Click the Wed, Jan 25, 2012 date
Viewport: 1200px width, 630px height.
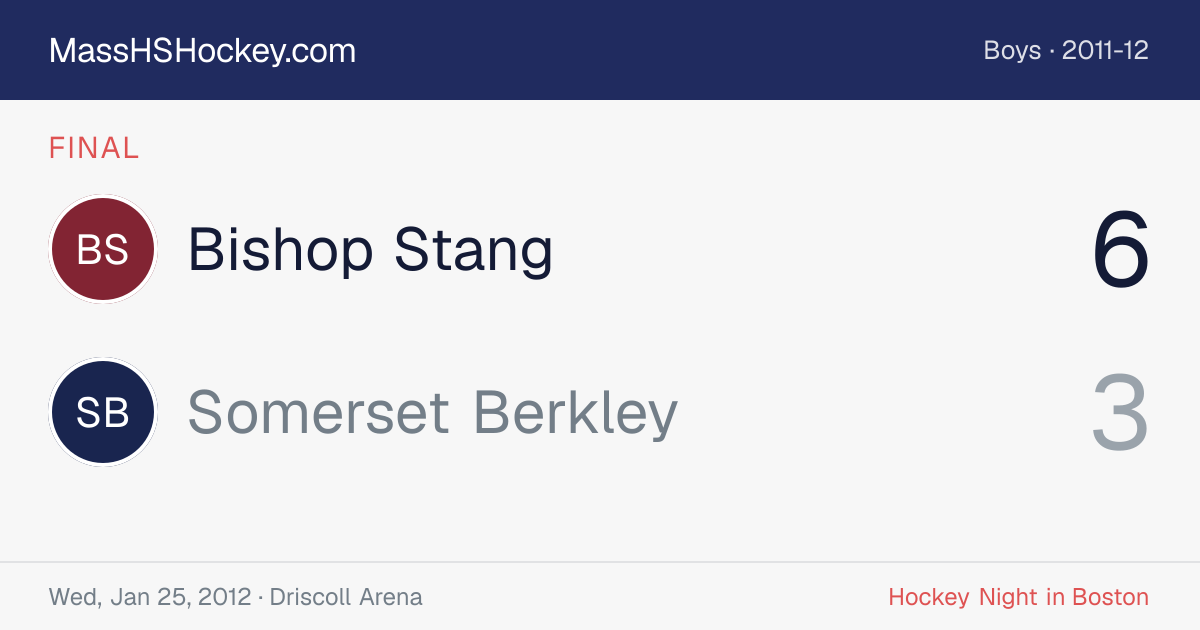pos(150,597)
